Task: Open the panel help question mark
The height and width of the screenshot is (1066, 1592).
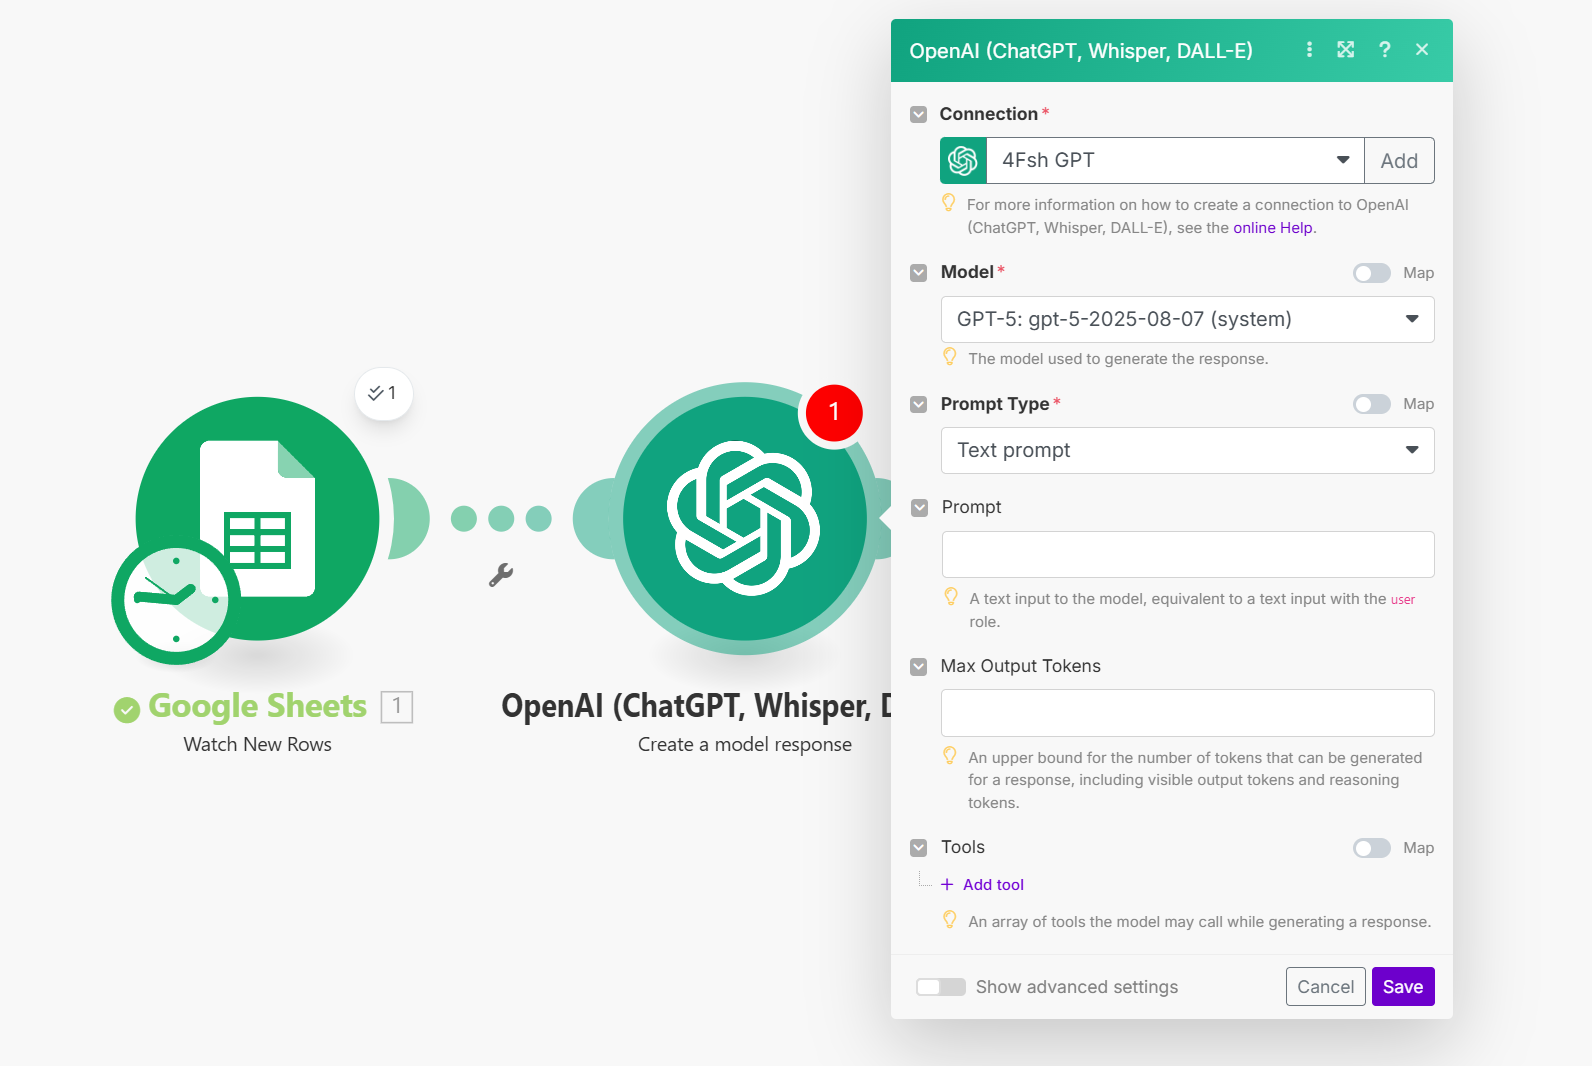Action: point(1384,49)
